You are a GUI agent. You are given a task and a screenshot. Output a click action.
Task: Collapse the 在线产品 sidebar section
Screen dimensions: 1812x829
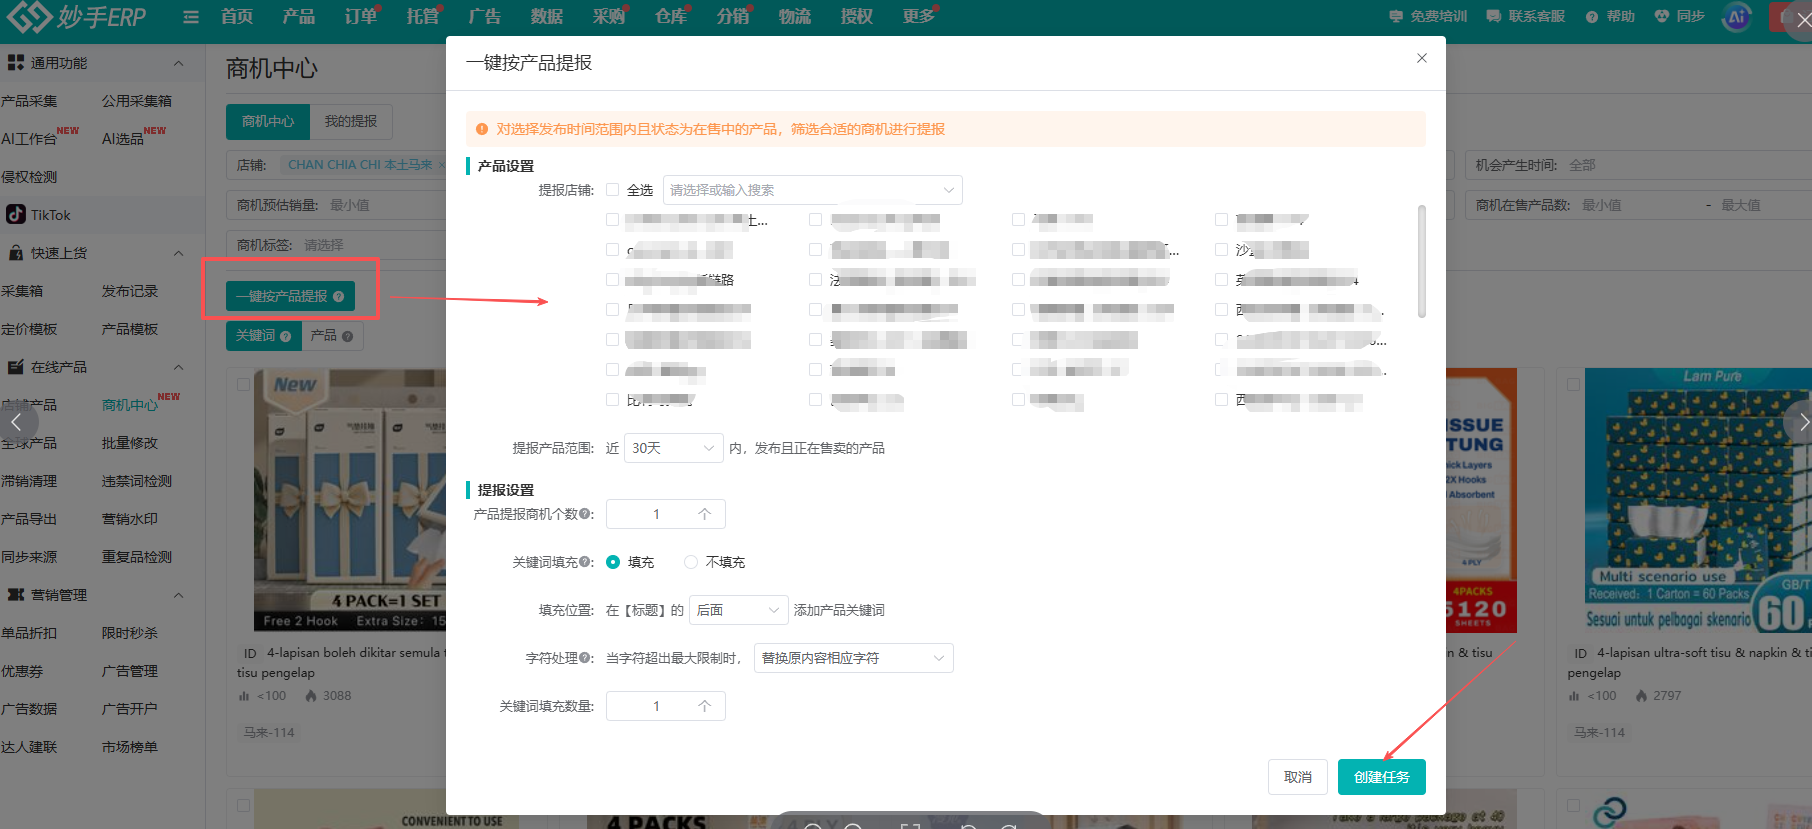click(178, 367)
